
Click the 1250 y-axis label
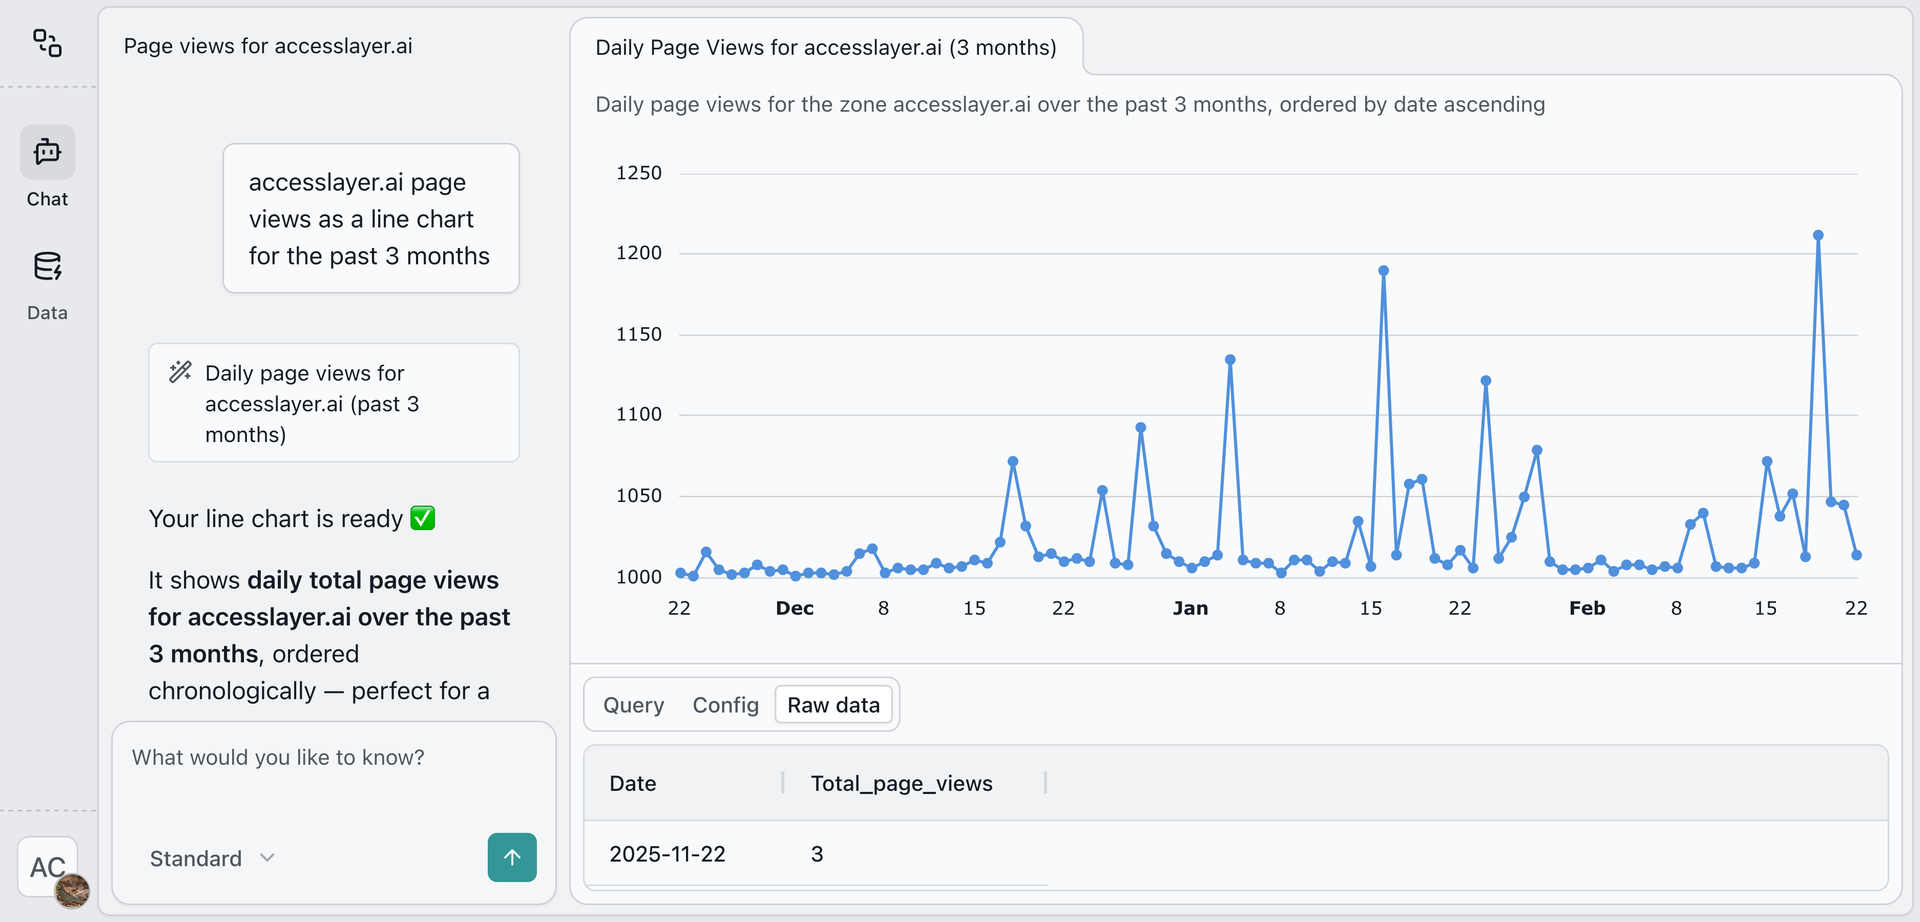click(638, 173)
